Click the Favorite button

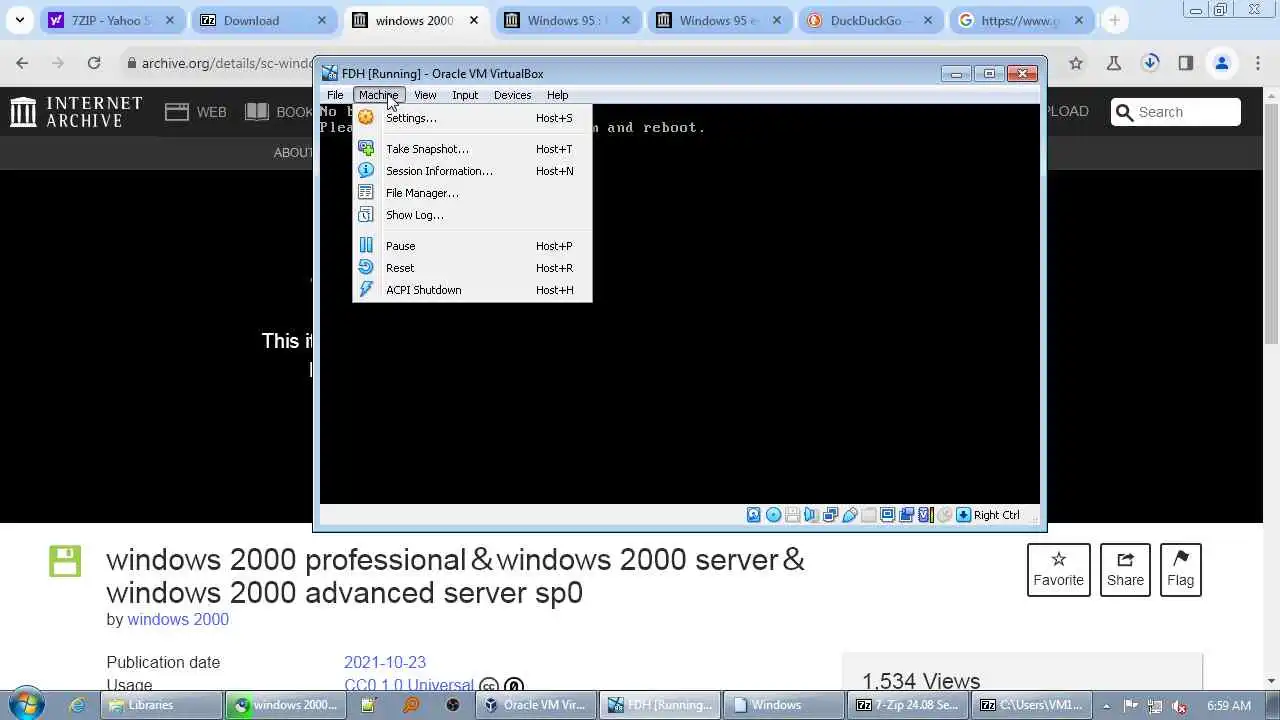(x=1058, y=570)
